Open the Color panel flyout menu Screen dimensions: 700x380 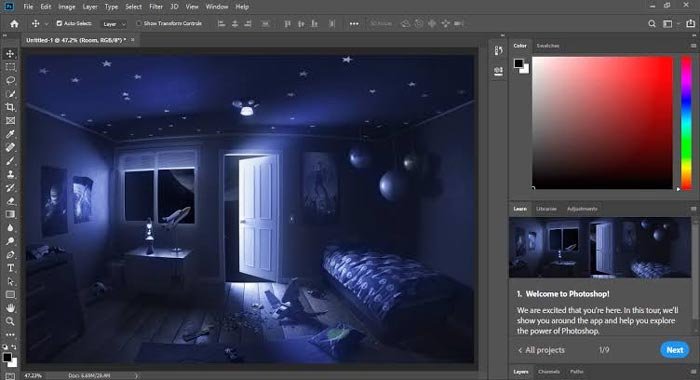coord(693,46)
